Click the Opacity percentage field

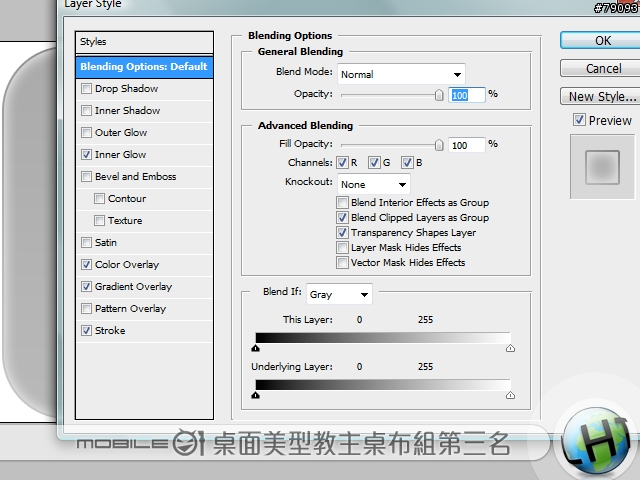click(467, 95)
